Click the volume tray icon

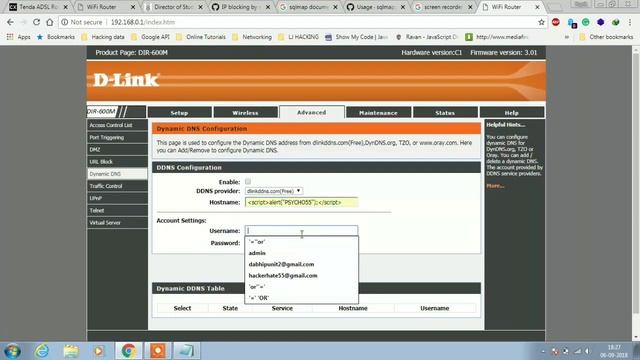tap(587, 351)
